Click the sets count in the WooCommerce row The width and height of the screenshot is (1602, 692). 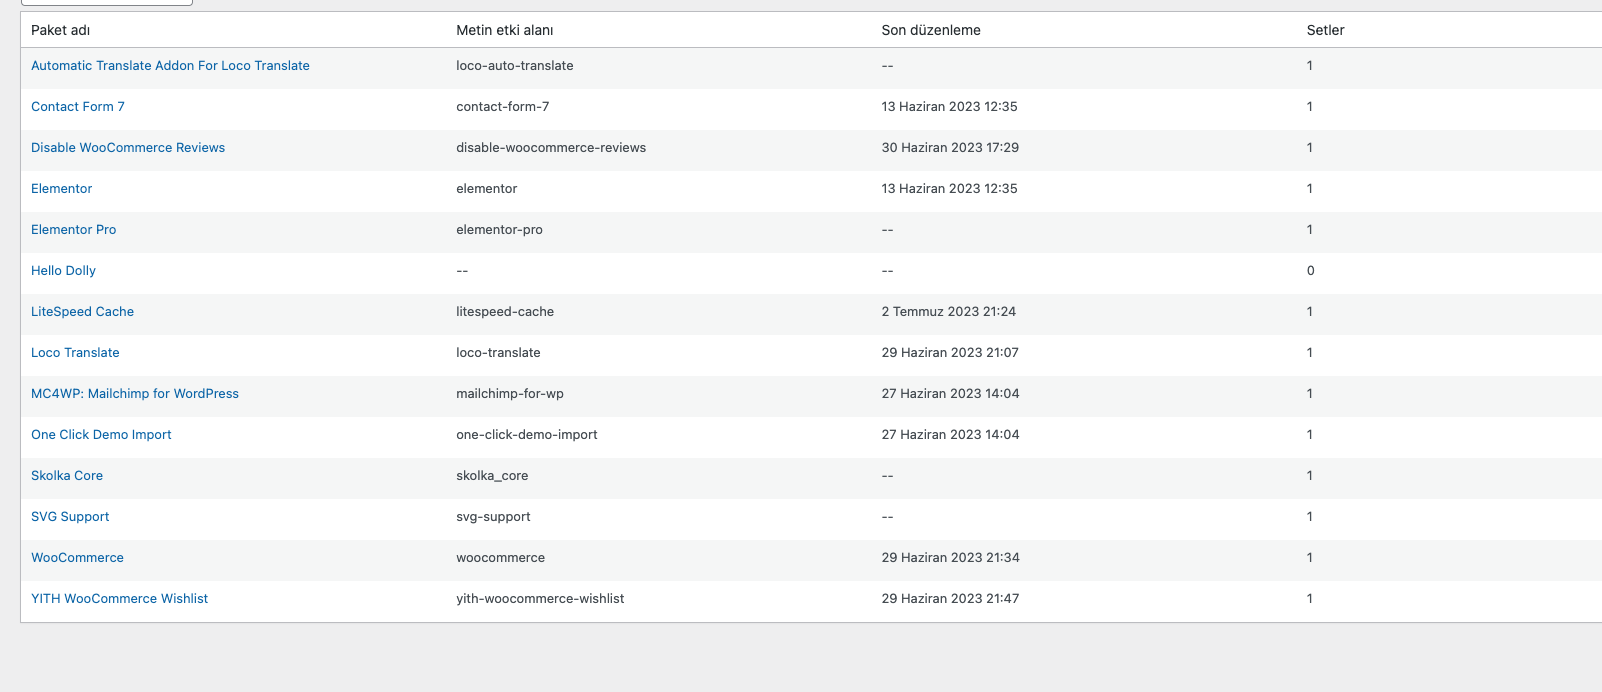coord(1310,558)
